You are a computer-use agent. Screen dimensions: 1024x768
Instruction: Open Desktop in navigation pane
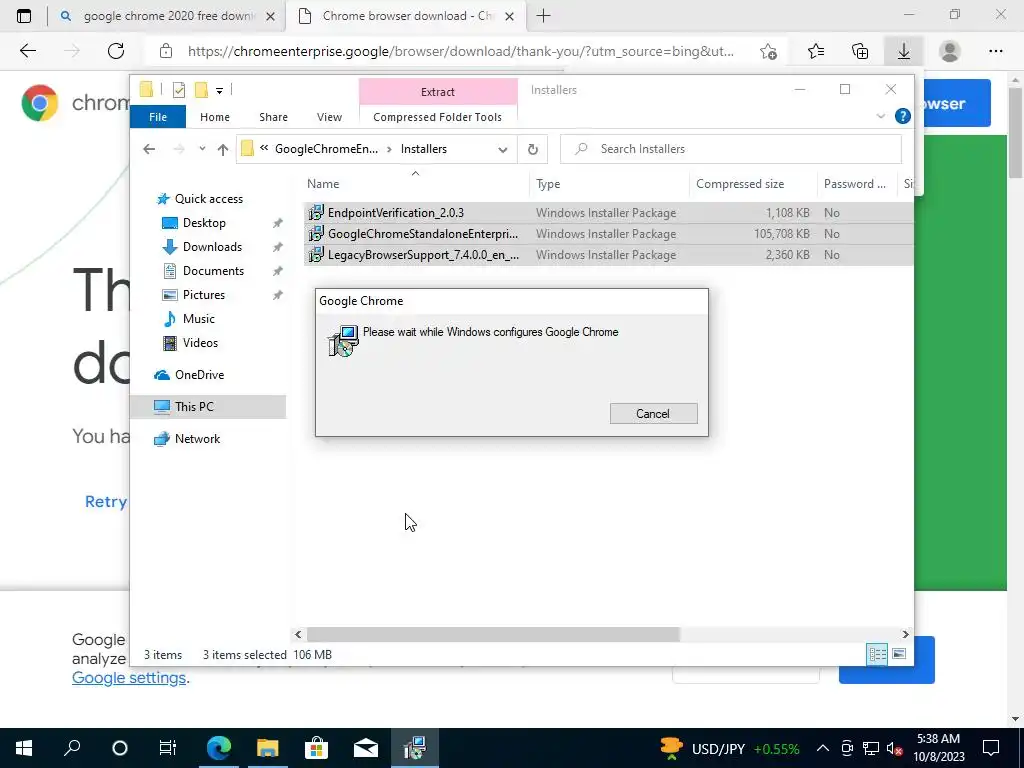click(x=204, y=223)
